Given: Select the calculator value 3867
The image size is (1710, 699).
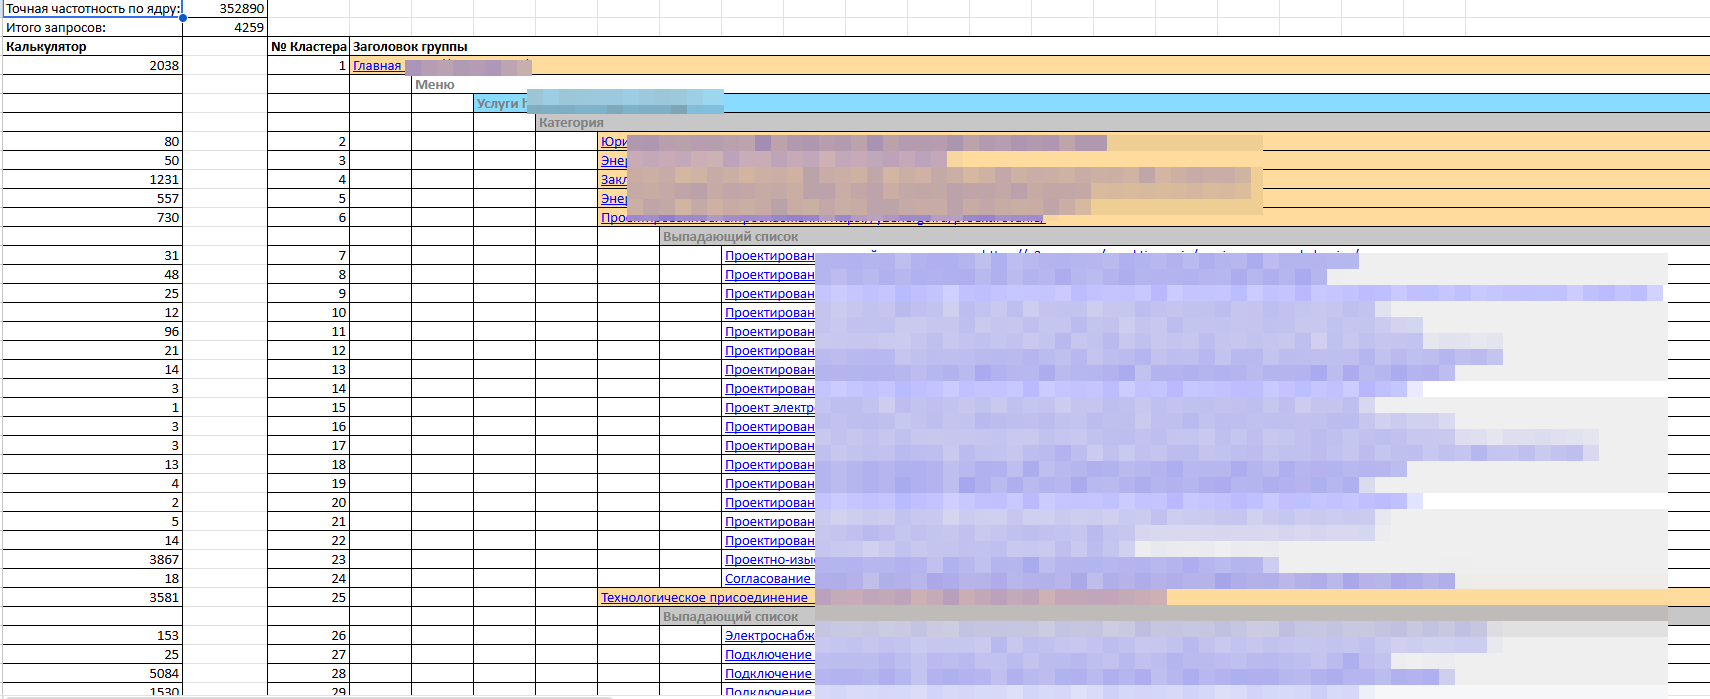Looking at the screenshot, I should [93, 560].
